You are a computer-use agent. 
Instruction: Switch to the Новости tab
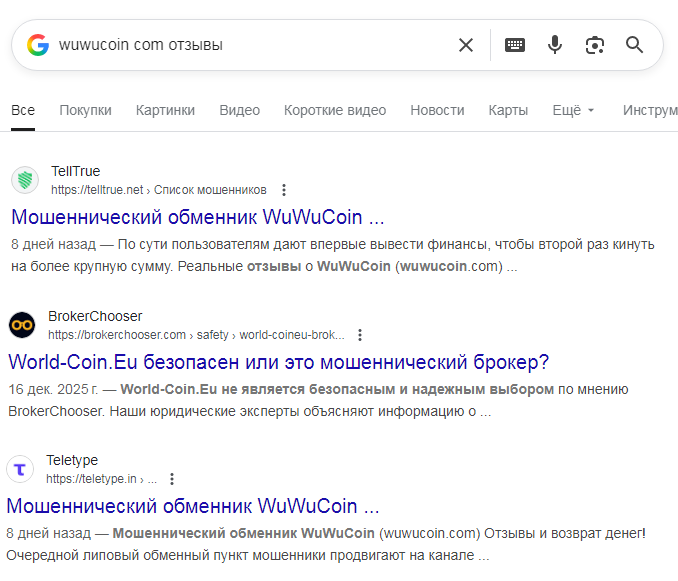coord(437,110)
